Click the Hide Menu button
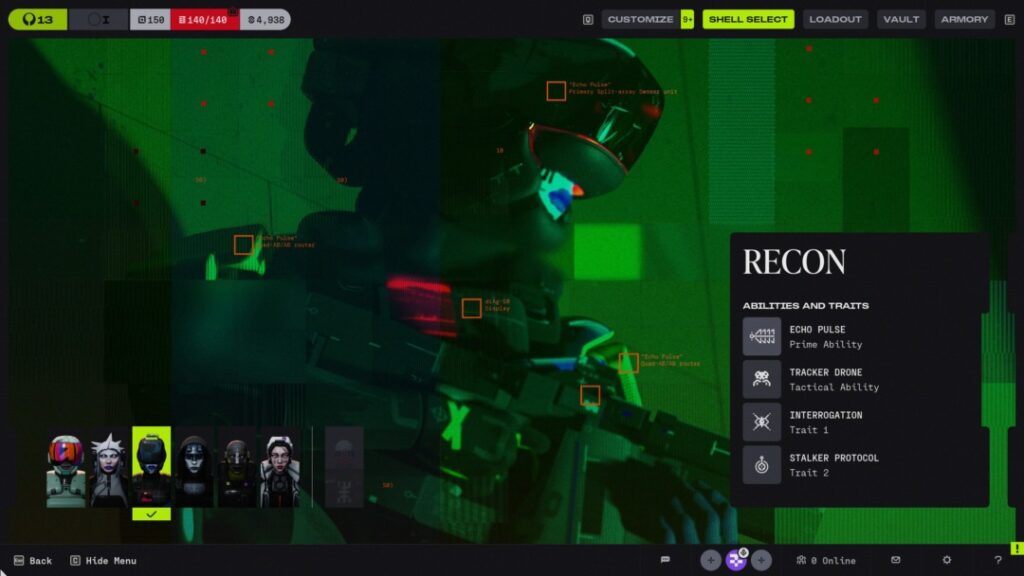The image size is (1024, 576). click(104, 560)
